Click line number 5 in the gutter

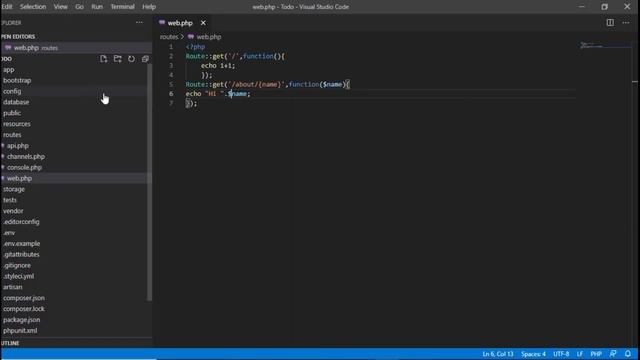171,84
